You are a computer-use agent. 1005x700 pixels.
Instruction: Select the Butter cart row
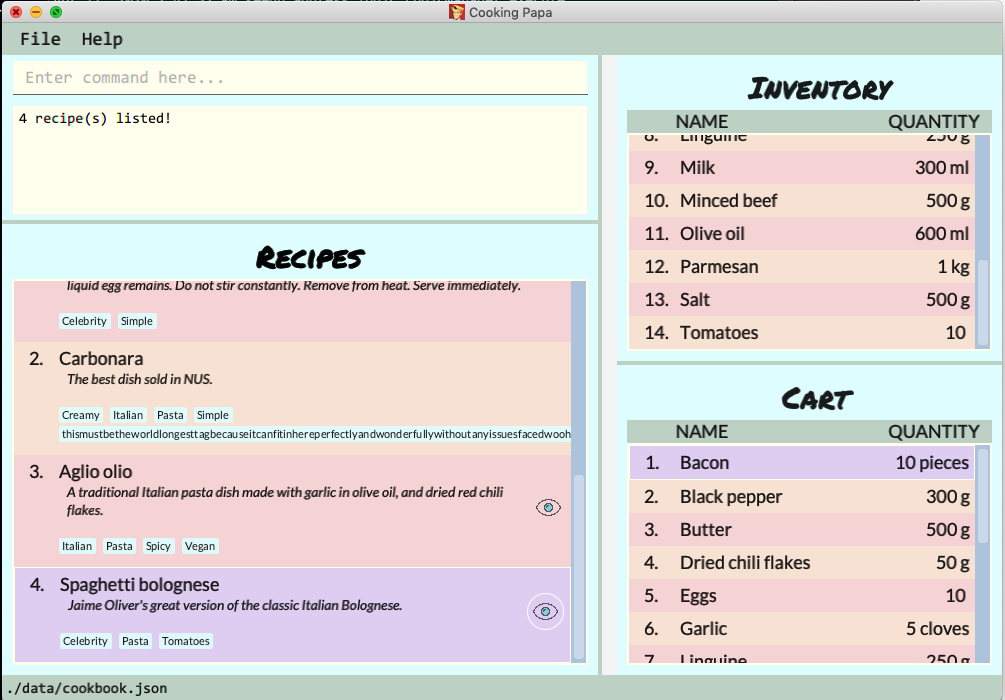801,529
